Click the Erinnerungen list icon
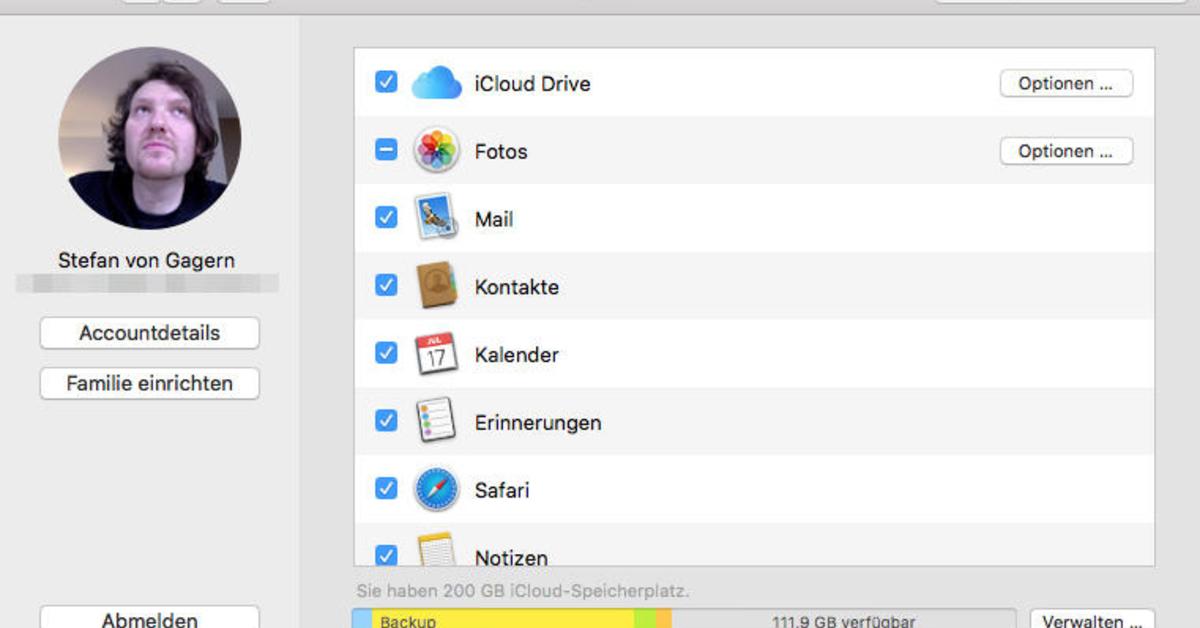The width and height of the screenshot is (1200, 628). (x=436, y=421)
